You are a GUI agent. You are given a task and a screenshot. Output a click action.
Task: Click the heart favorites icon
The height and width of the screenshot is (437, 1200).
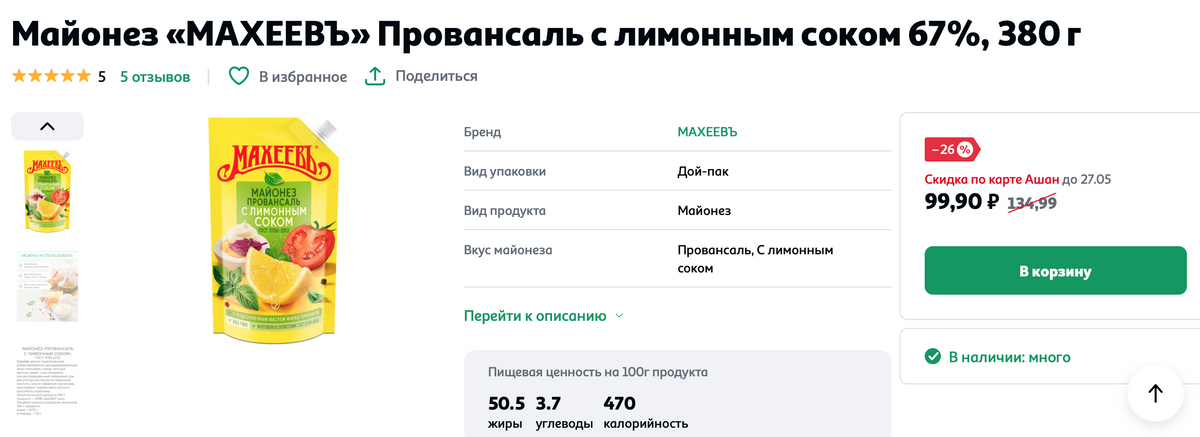[238, 76]
